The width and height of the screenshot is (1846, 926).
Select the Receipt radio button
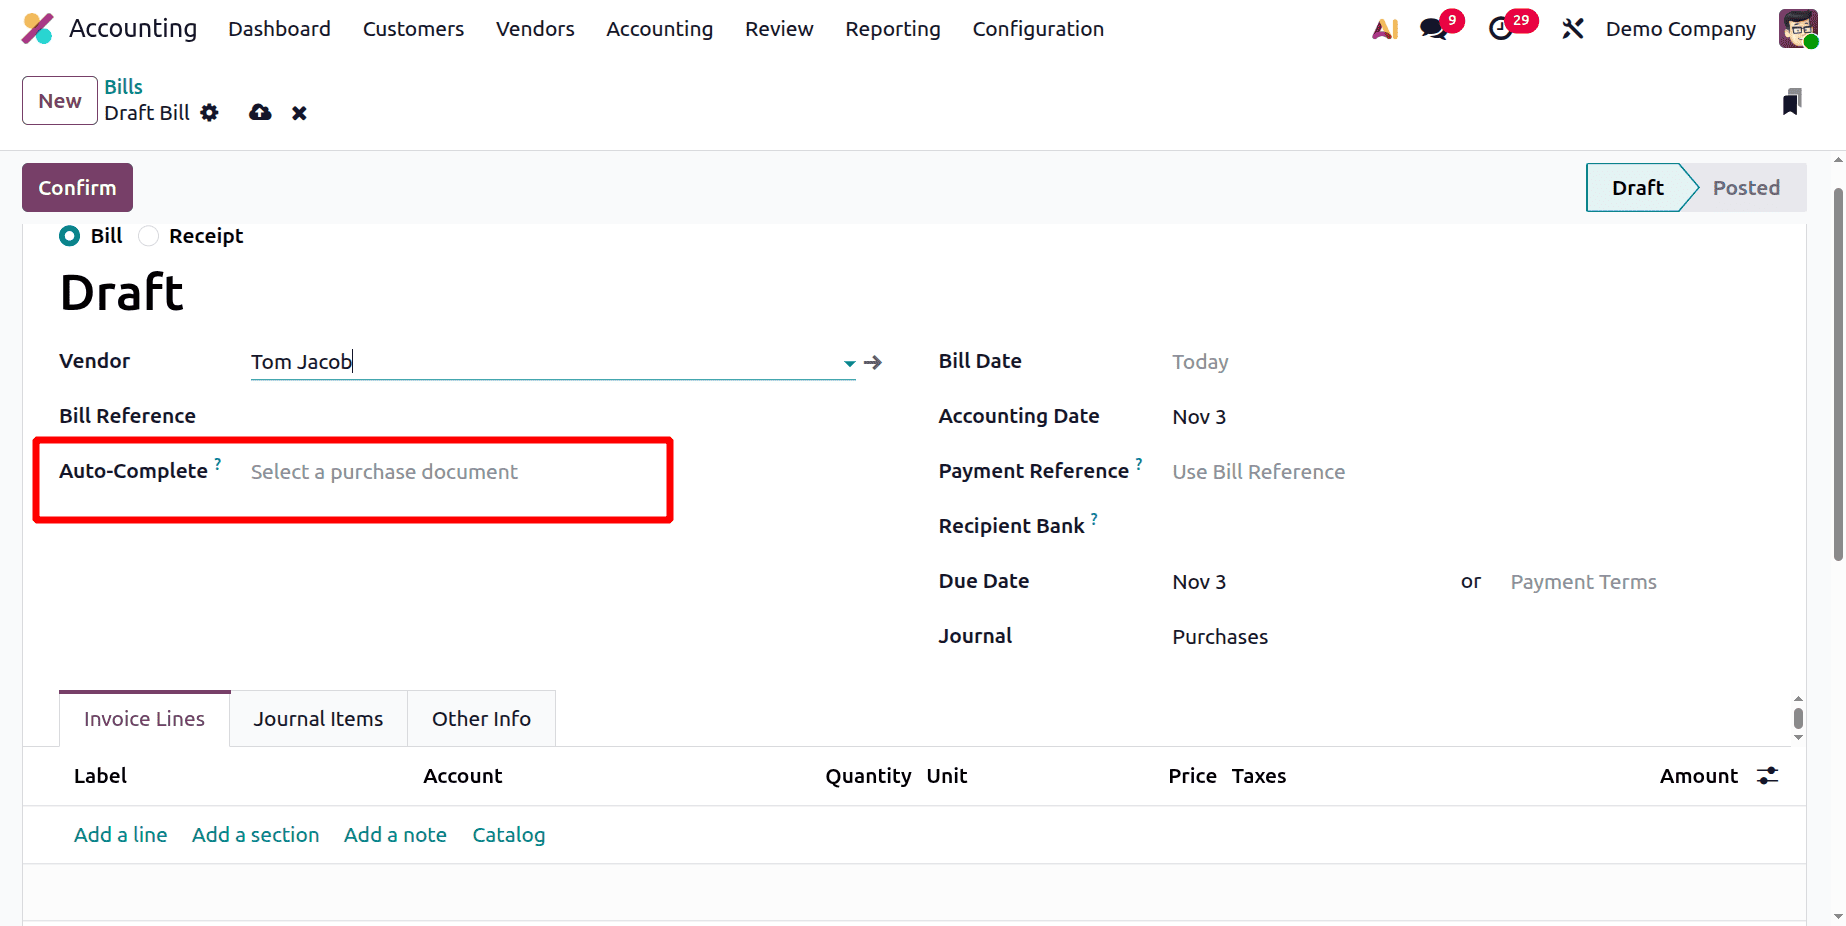(148, 236)
